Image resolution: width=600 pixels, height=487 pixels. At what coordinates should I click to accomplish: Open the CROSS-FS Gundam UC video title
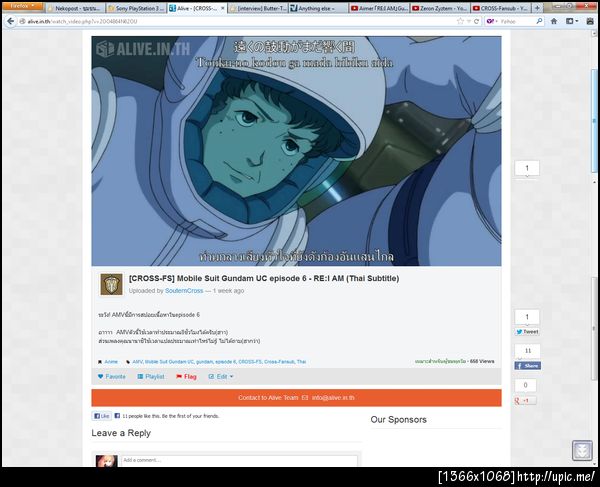coord(264,279)
